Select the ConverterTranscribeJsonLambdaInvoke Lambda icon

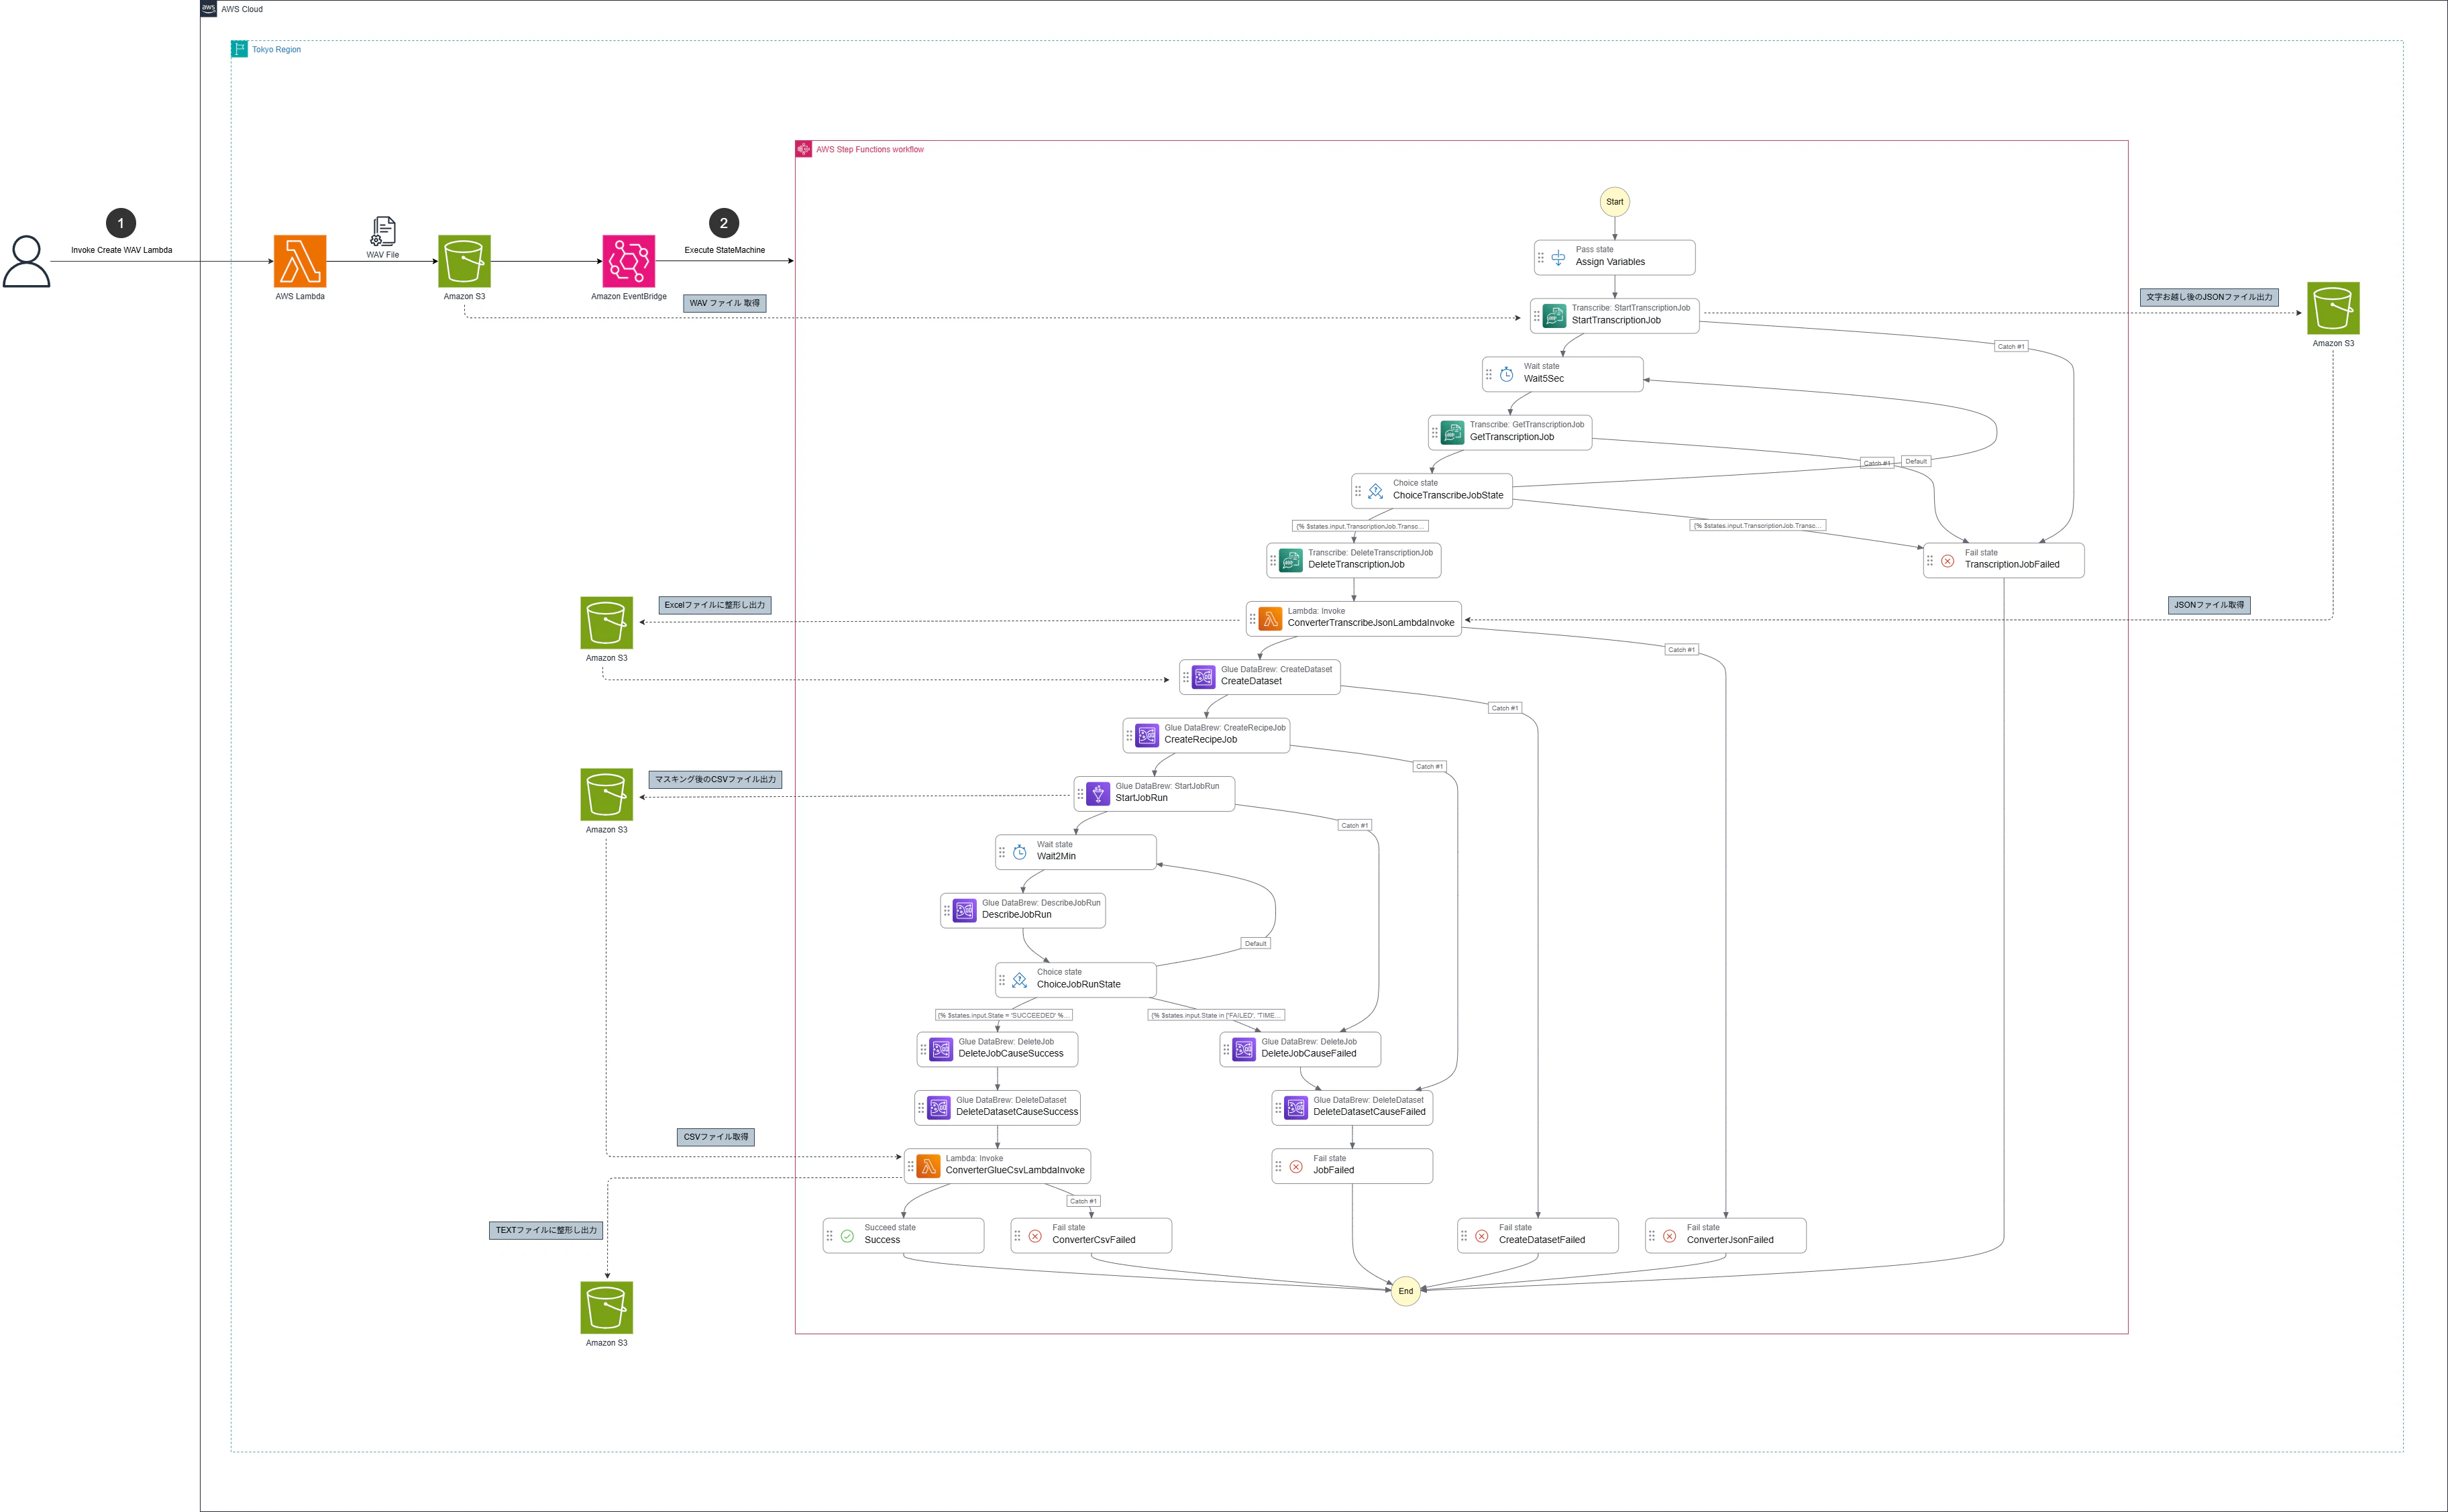tap(1270, 619)
